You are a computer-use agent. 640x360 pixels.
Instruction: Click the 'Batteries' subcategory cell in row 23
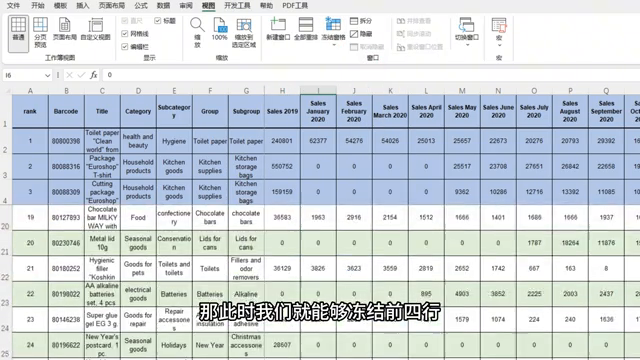174,294
